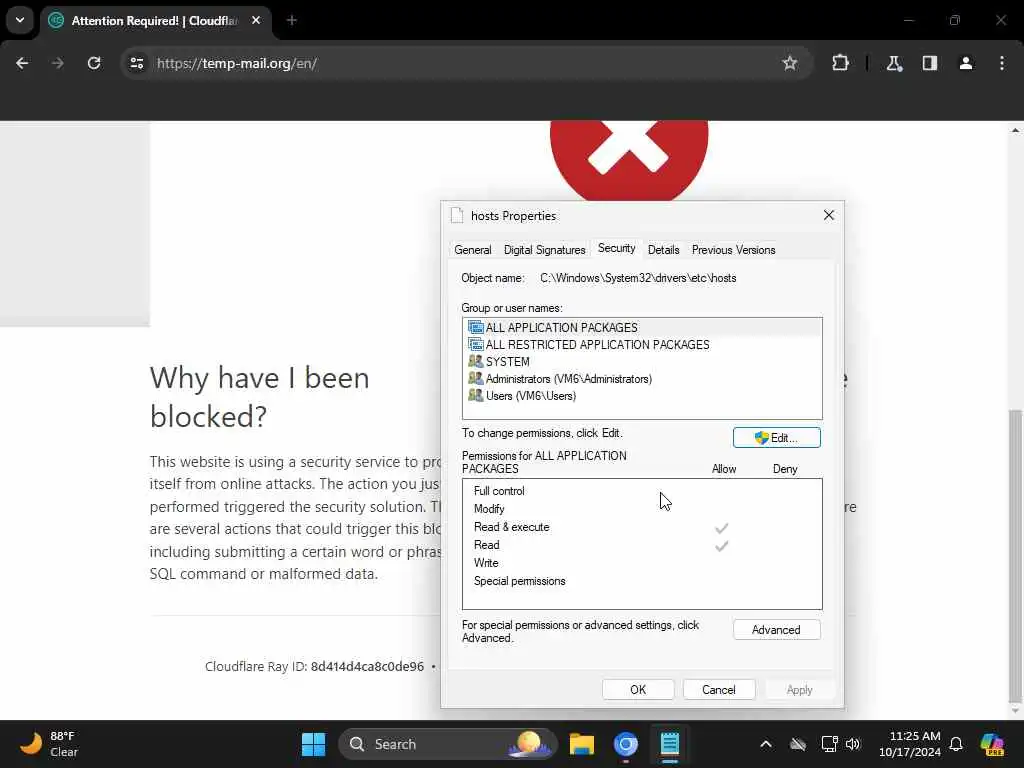Click the Read permission Allow checkmark
Screen dimensions: 1024x768
721,545
